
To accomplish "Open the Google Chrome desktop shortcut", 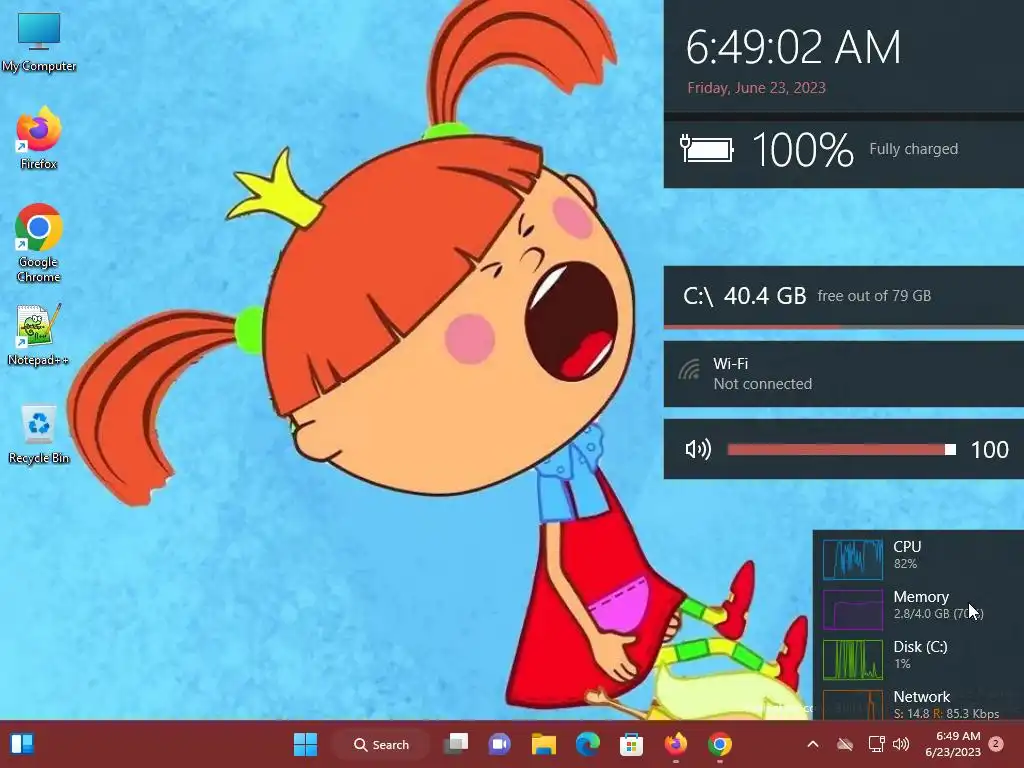I will (39, 243).
